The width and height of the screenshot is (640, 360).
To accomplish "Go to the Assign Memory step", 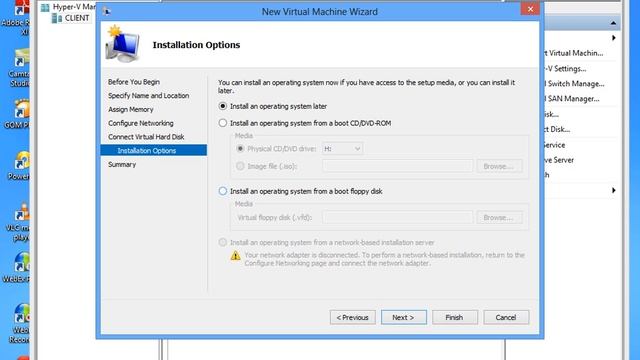I will tap(131, 109).
